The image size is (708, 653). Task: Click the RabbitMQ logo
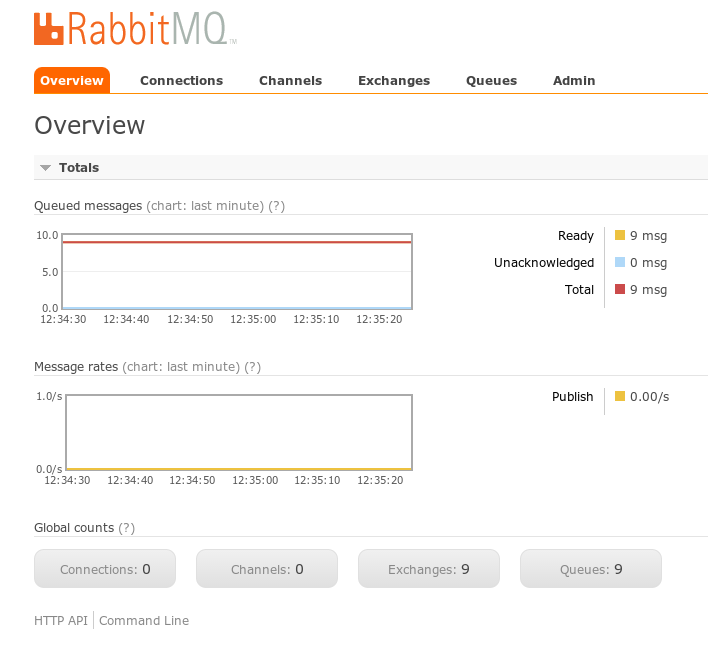[135, 28]
